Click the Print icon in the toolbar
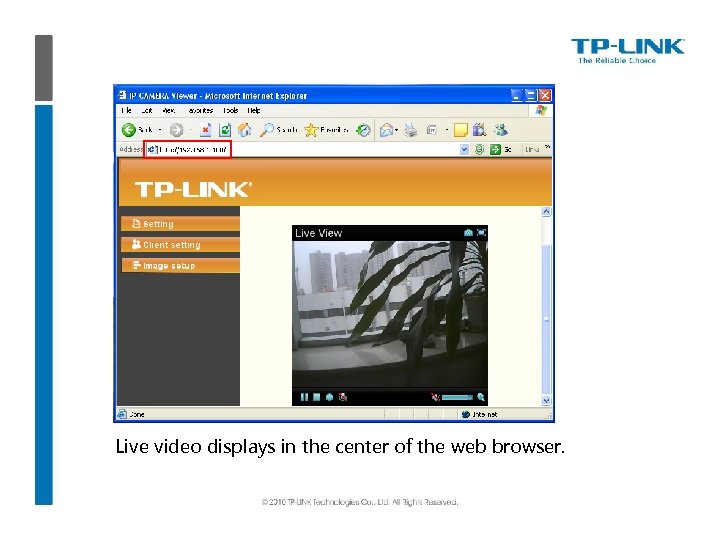 [411, 130]
